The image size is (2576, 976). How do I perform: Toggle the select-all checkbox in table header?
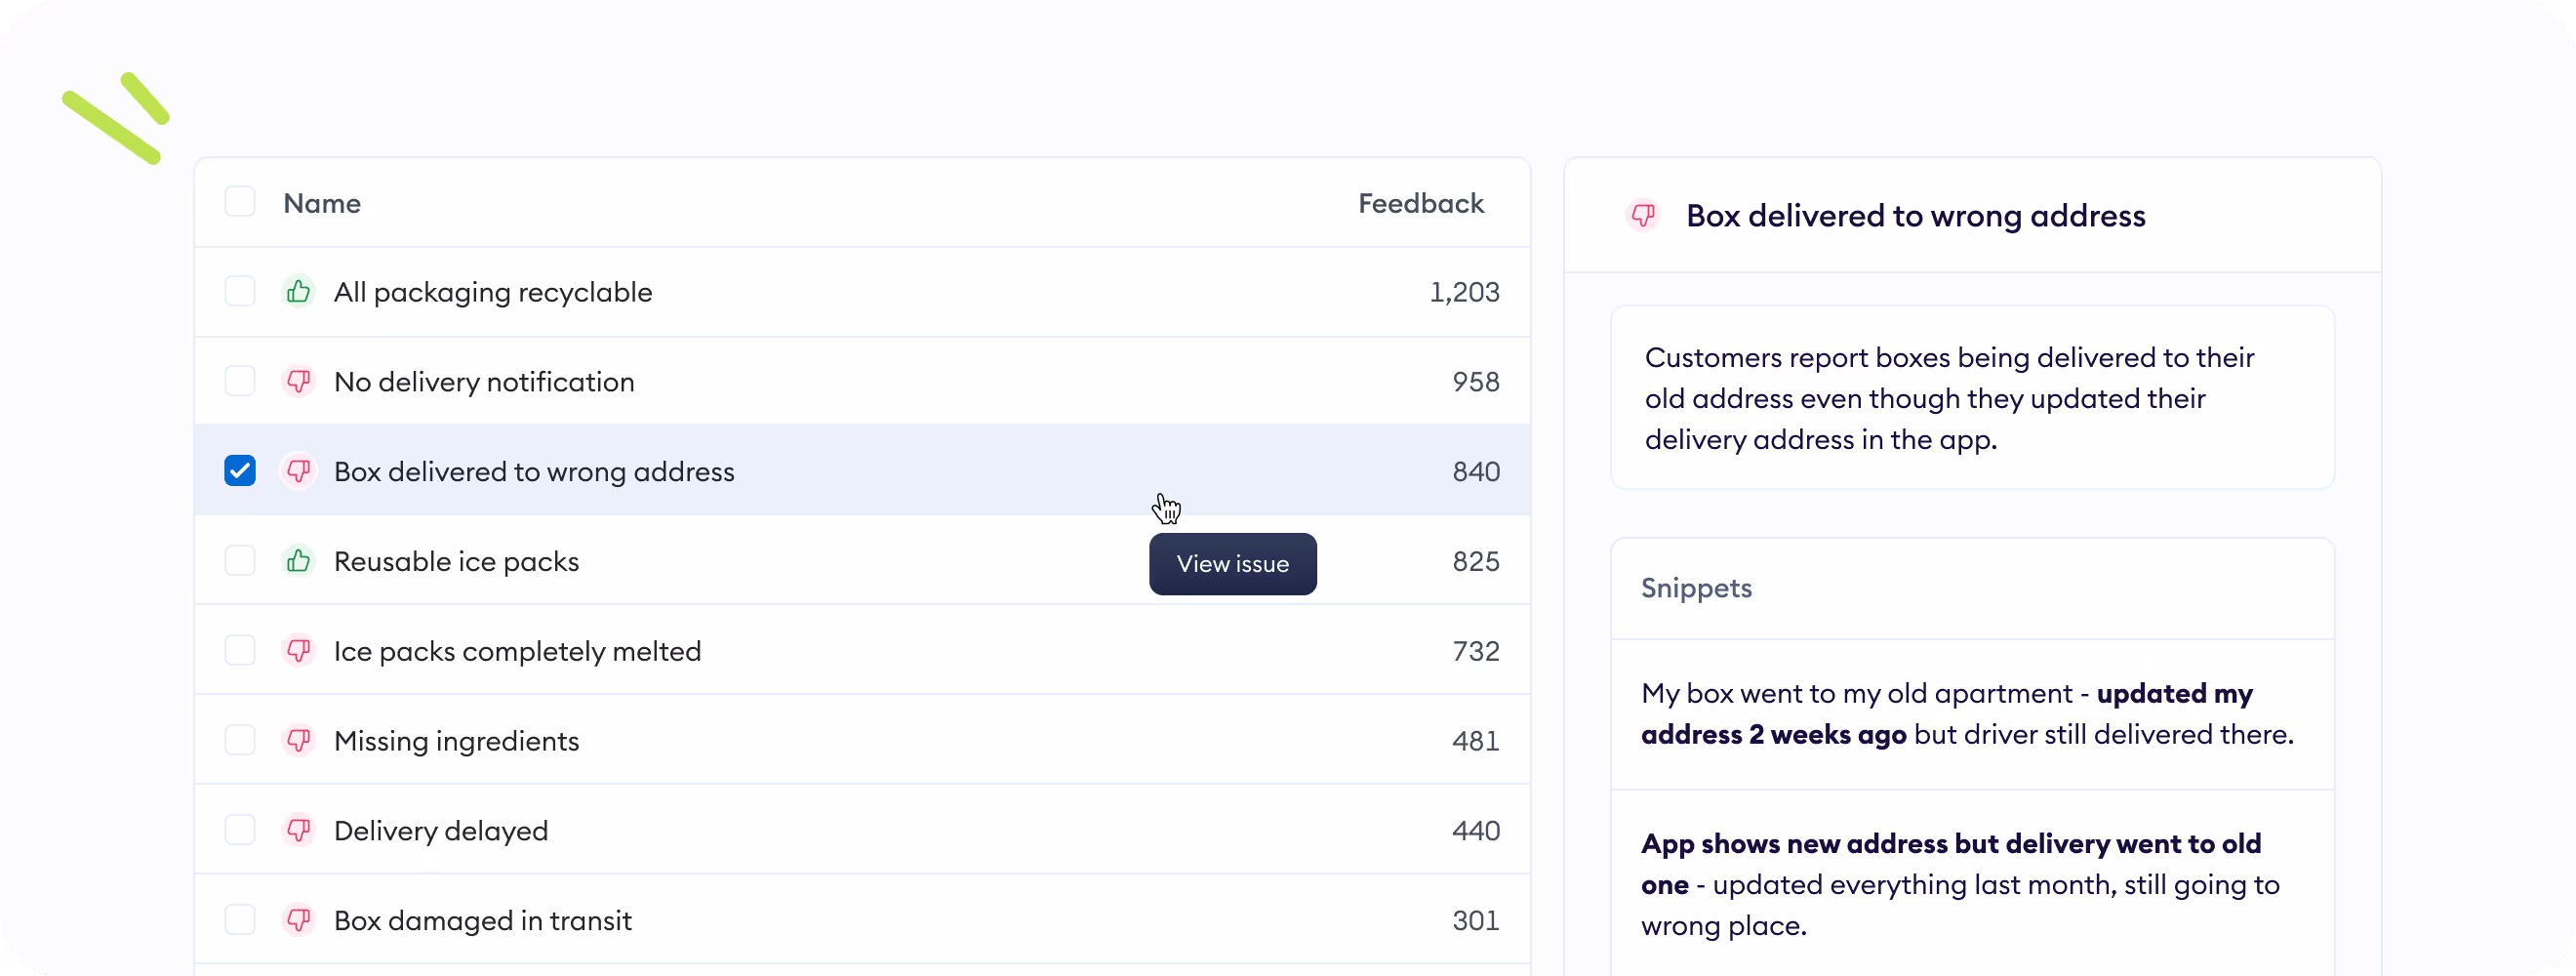pyautogui.click(x=240, y=202)
